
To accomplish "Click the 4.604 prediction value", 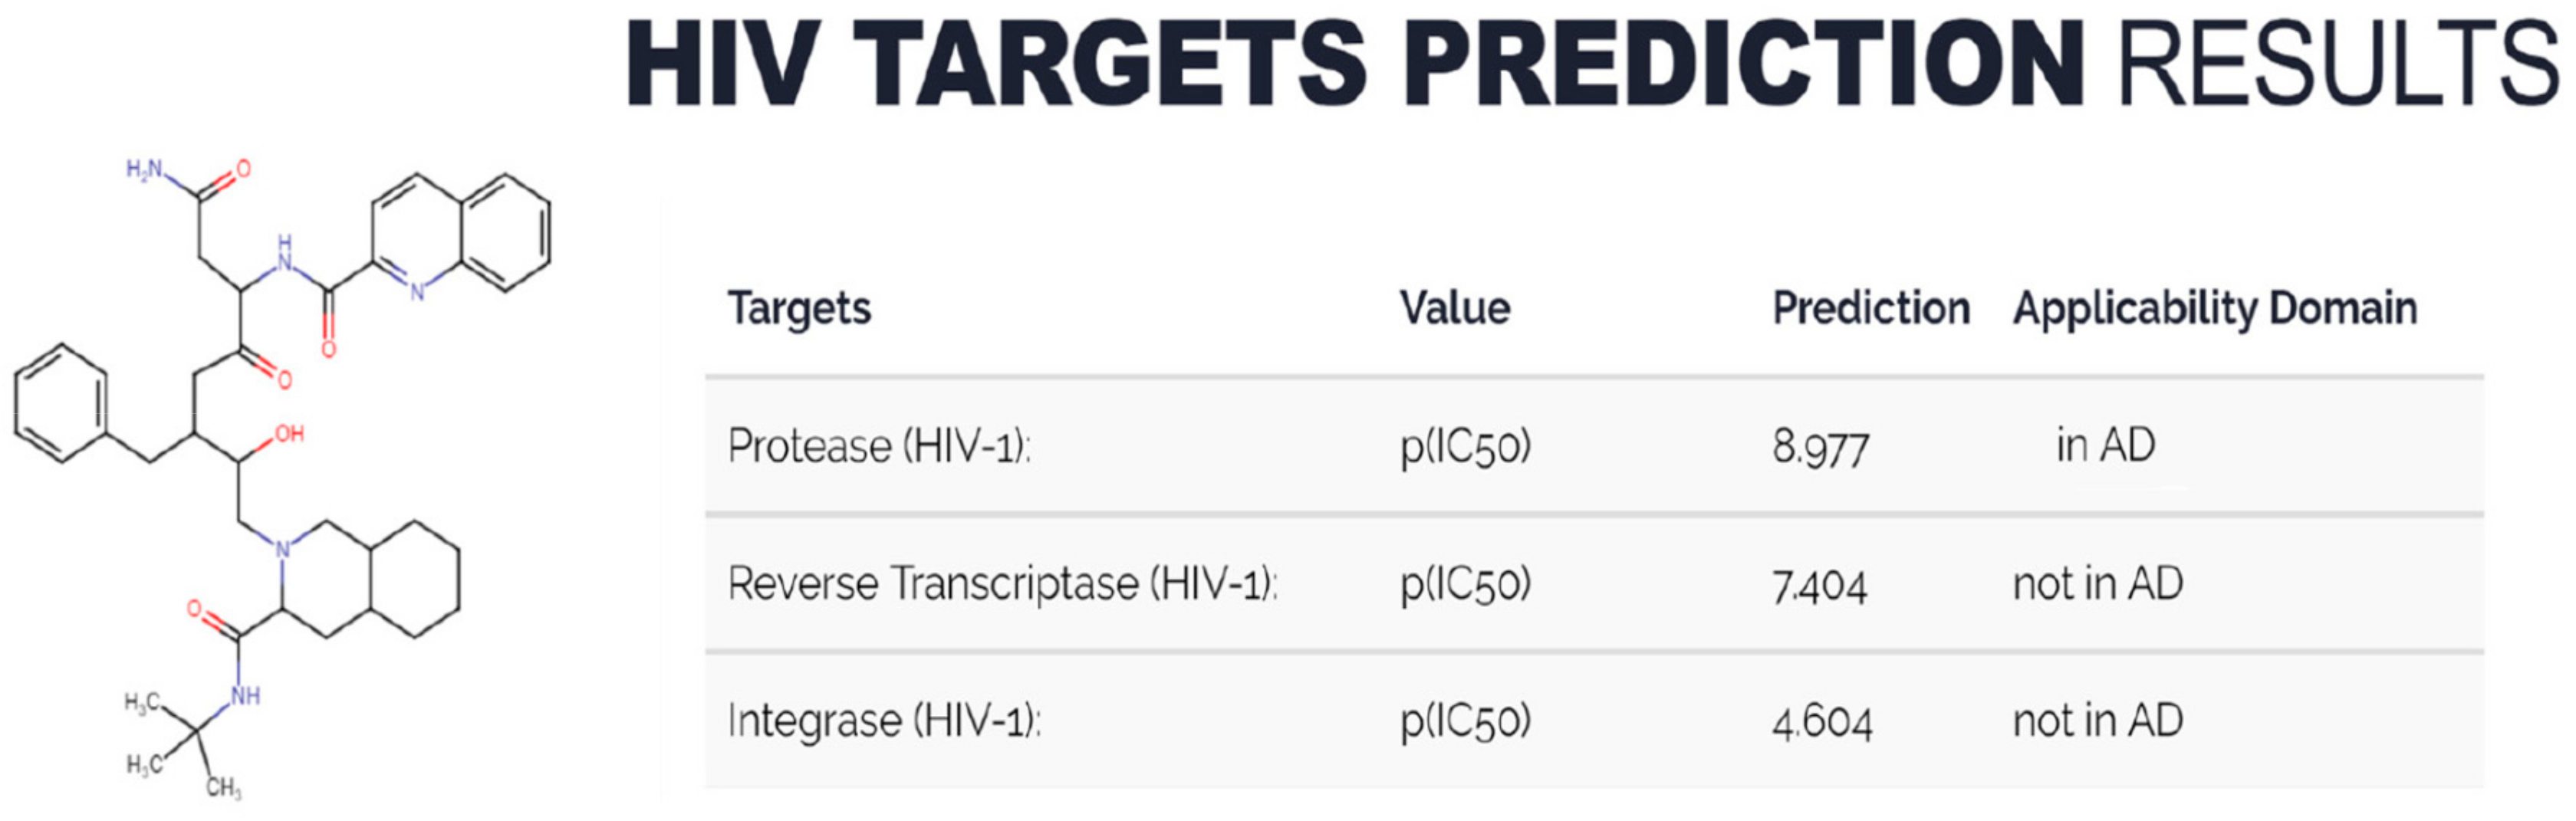I will coord(1821,722).
